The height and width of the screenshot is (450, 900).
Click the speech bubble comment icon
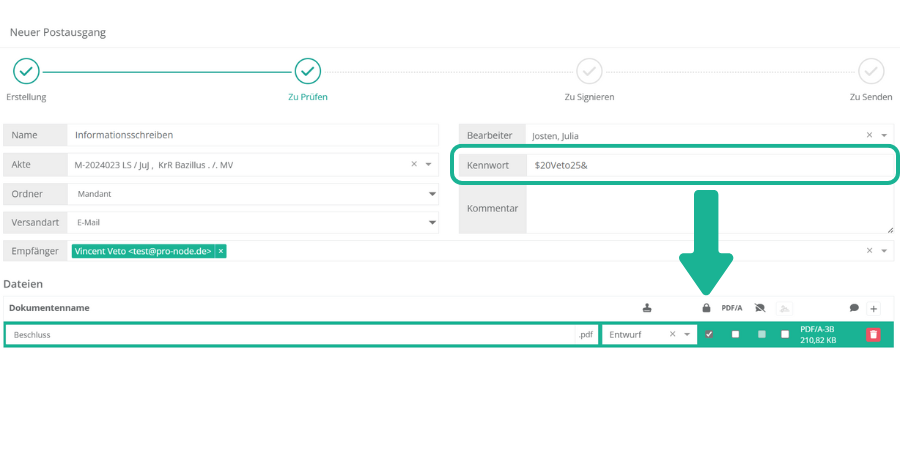(x=854, y=309)
